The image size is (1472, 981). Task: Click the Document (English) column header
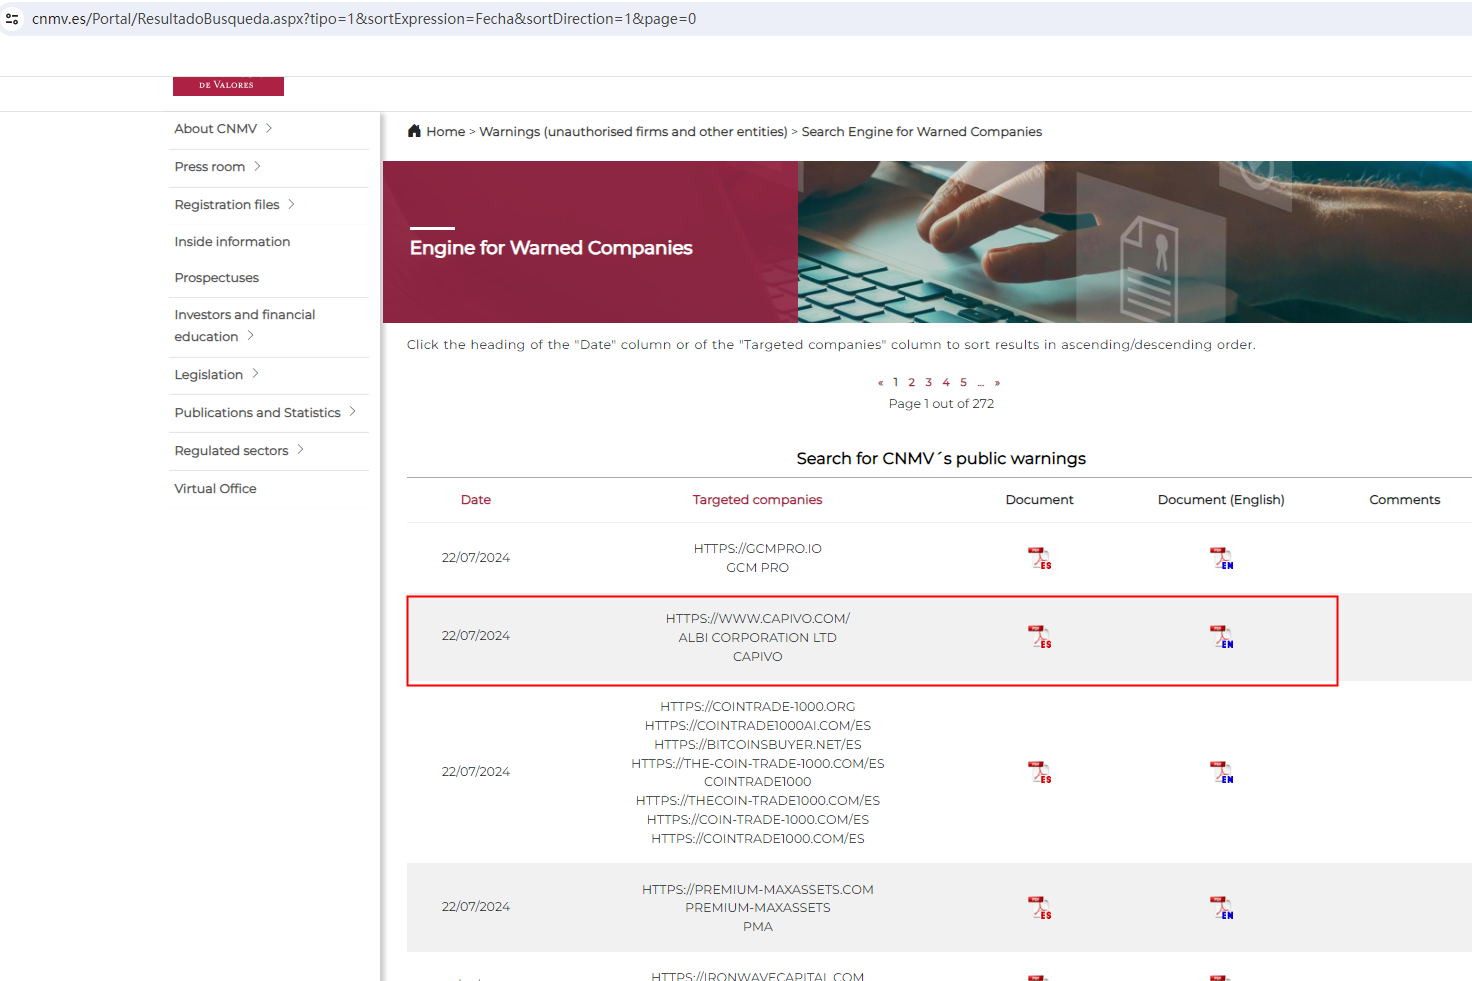click(1221, 500)
